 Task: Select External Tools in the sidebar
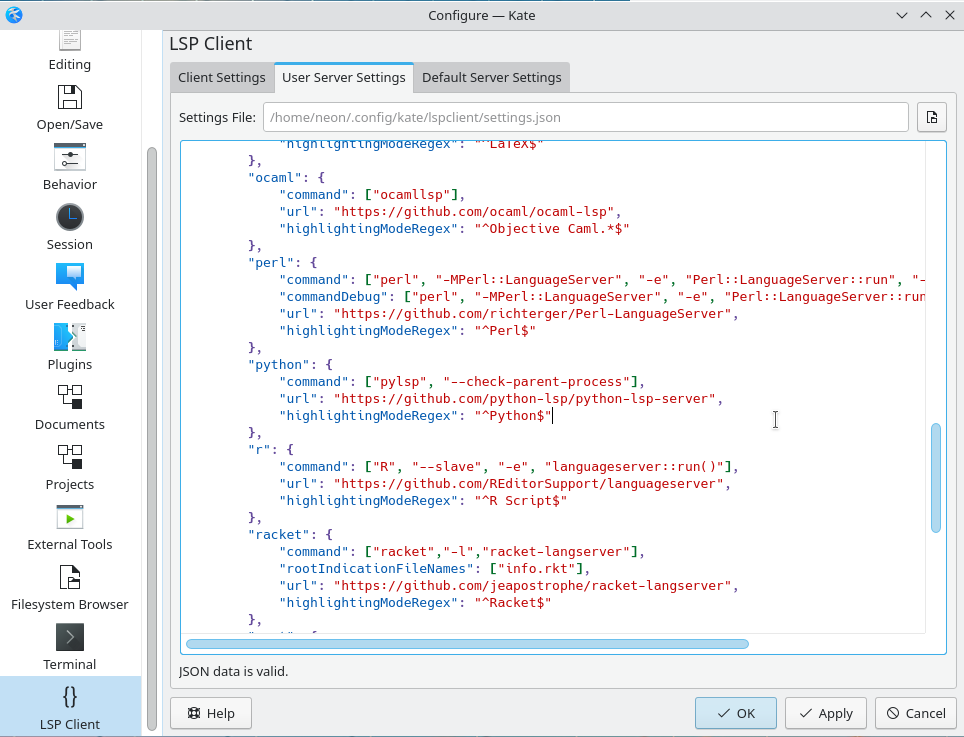coord(69,527)
